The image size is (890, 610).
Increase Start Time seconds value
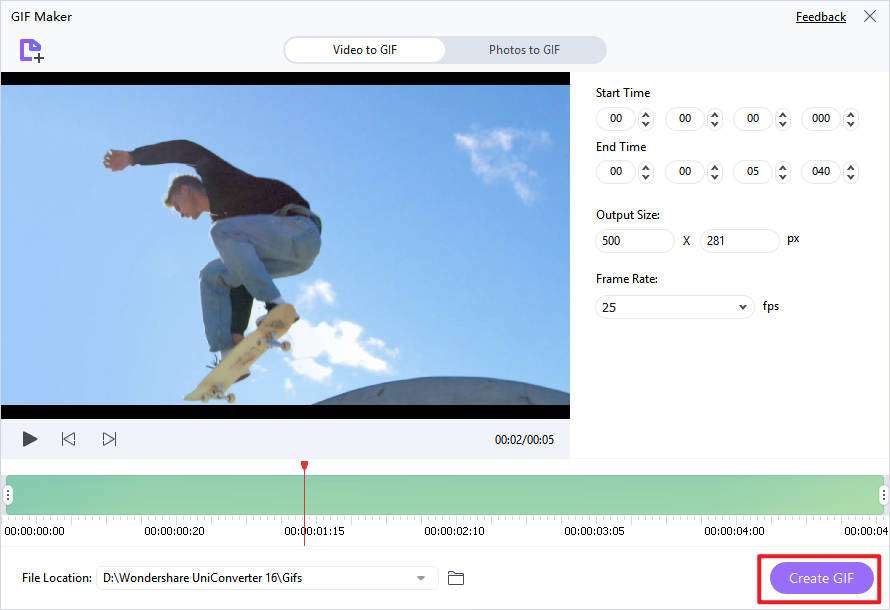[783, 114]
